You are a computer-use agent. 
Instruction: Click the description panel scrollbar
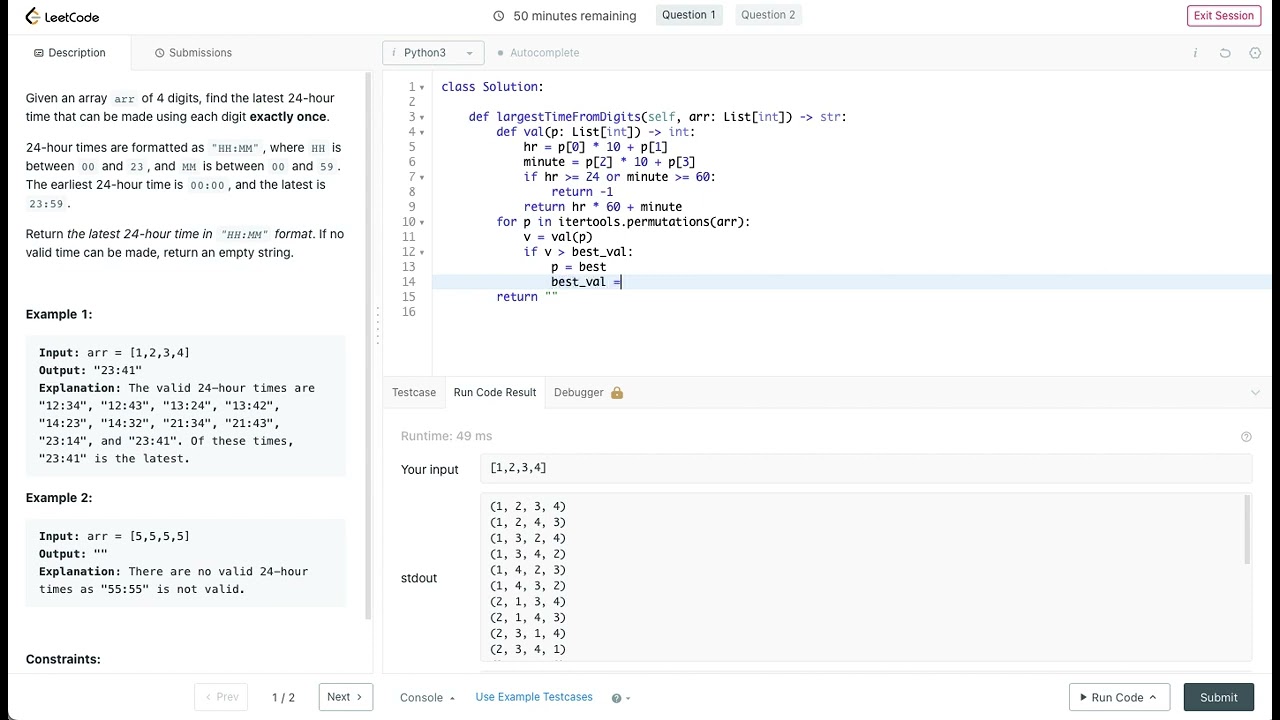(368, 345)
